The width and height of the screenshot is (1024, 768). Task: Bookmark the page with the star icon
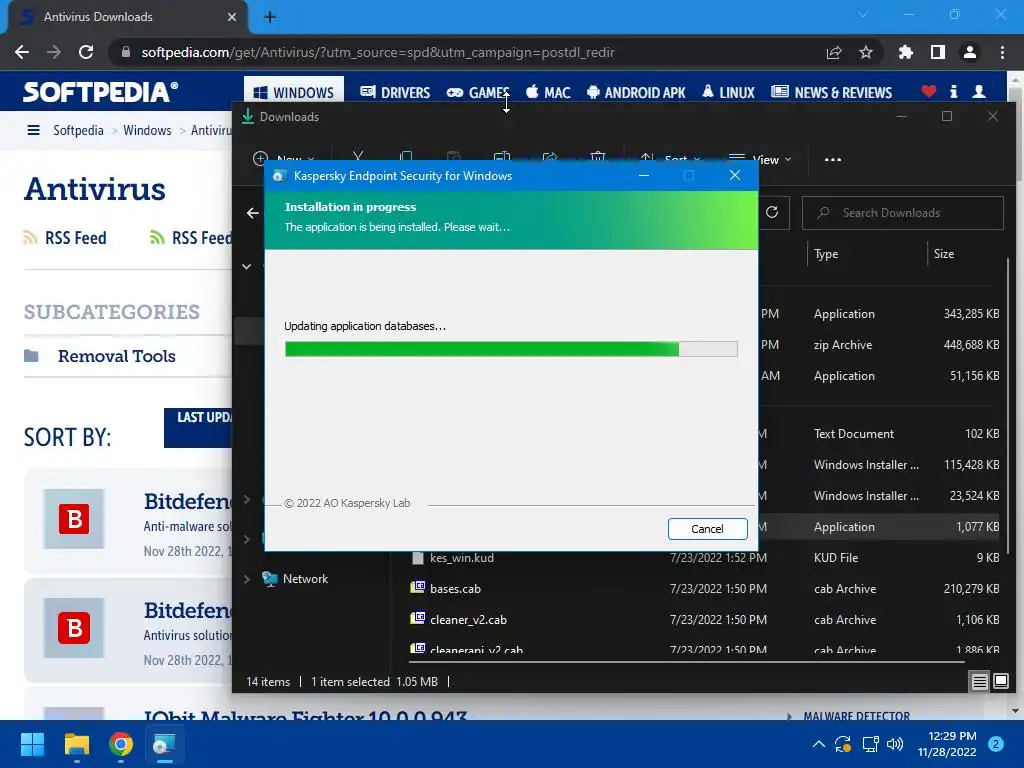pyautogui.click(x=866, y=52)
